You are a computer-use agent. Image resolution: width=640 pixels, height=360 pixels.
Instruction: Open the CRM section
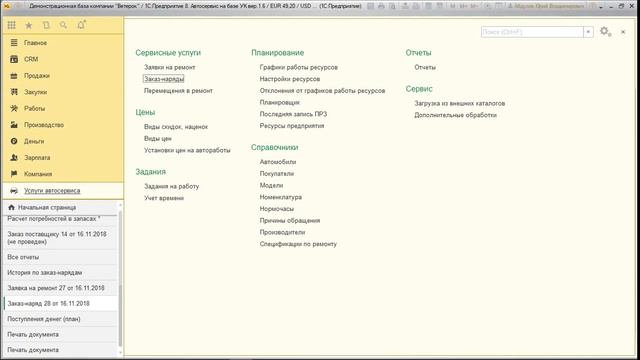point(62,59)
